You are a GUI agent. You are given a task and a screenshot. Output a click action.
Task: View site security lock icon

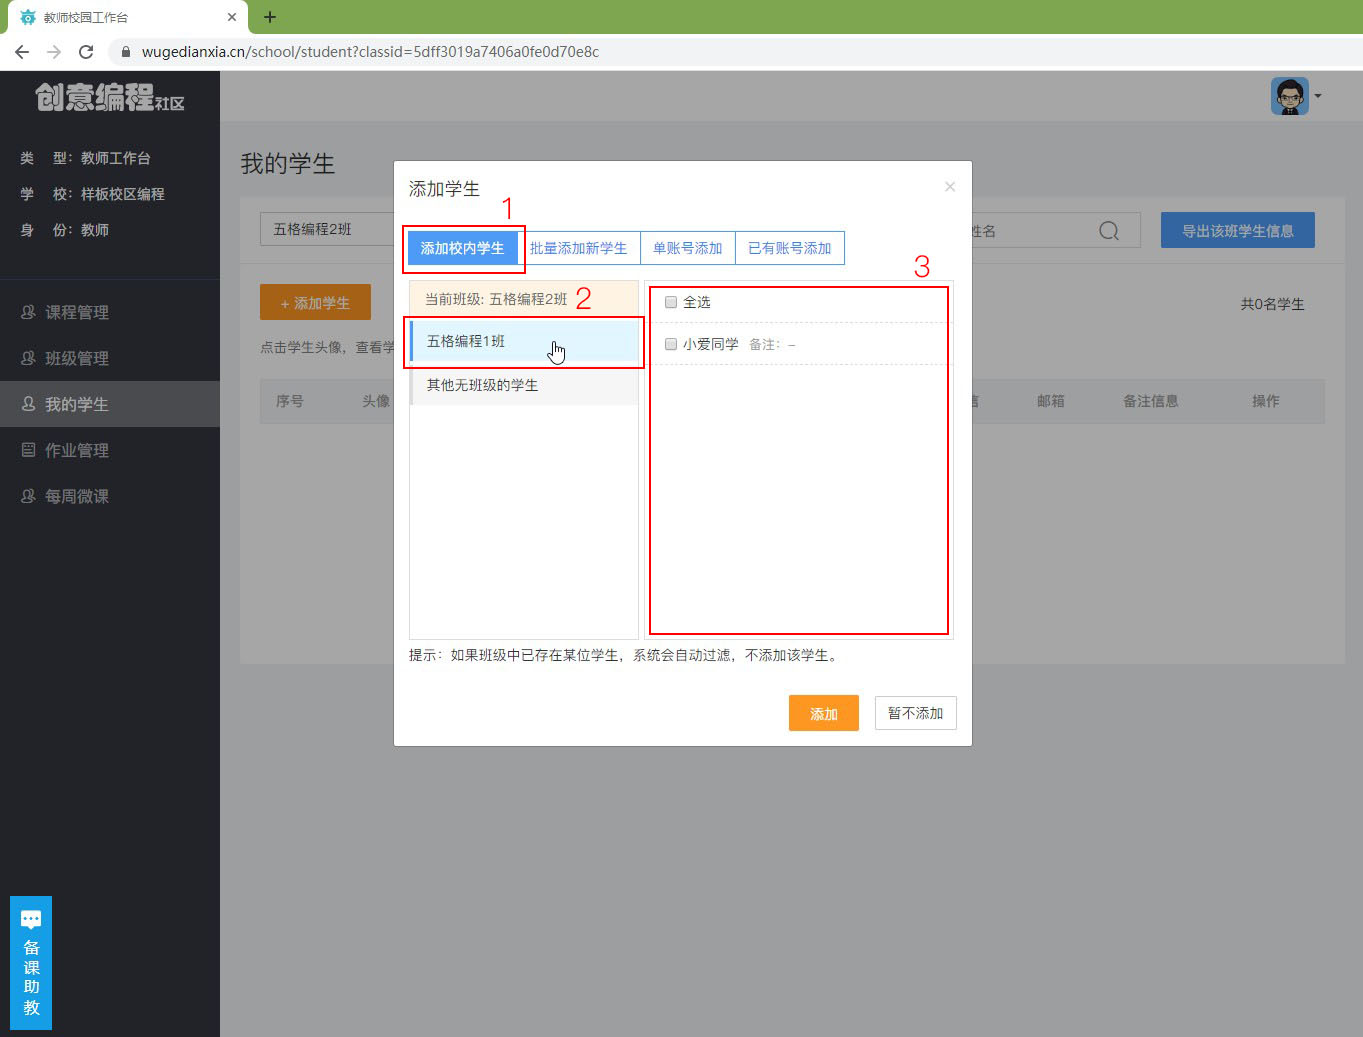[126, 52]
